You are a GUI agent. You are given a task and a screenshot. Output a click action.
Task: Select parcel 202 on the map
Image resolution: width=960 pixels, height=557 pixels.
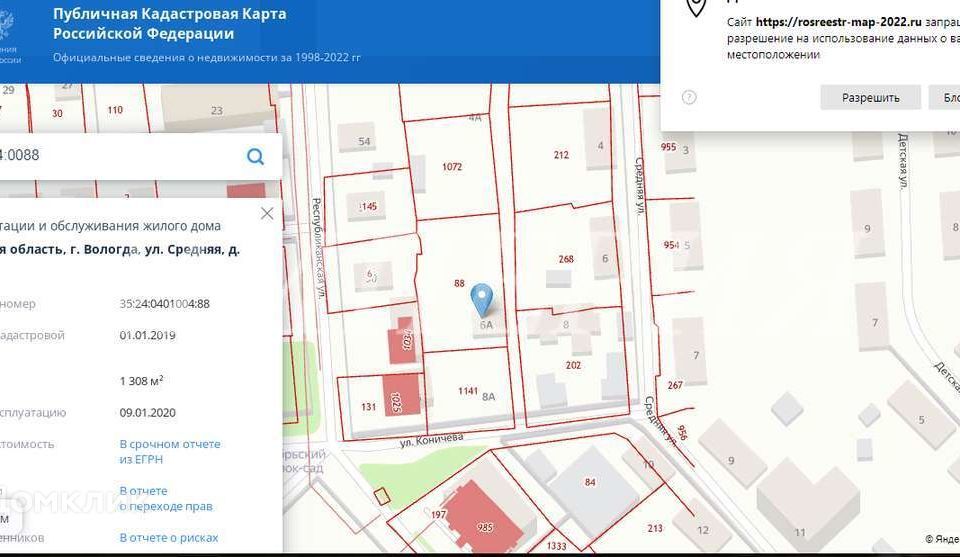coord(573,365)
